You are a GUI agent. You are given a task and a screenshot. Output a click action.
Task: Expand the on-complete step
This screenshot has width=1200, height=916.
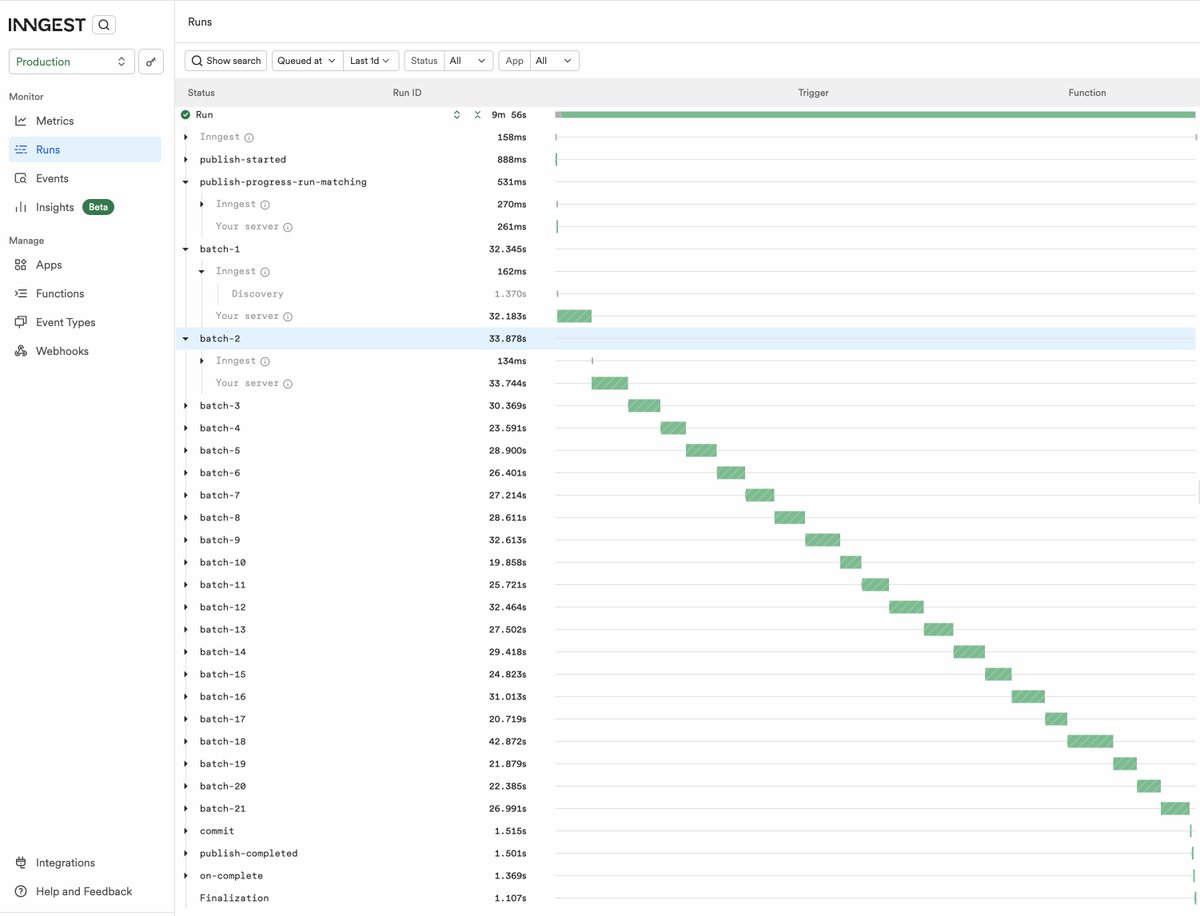186,876
